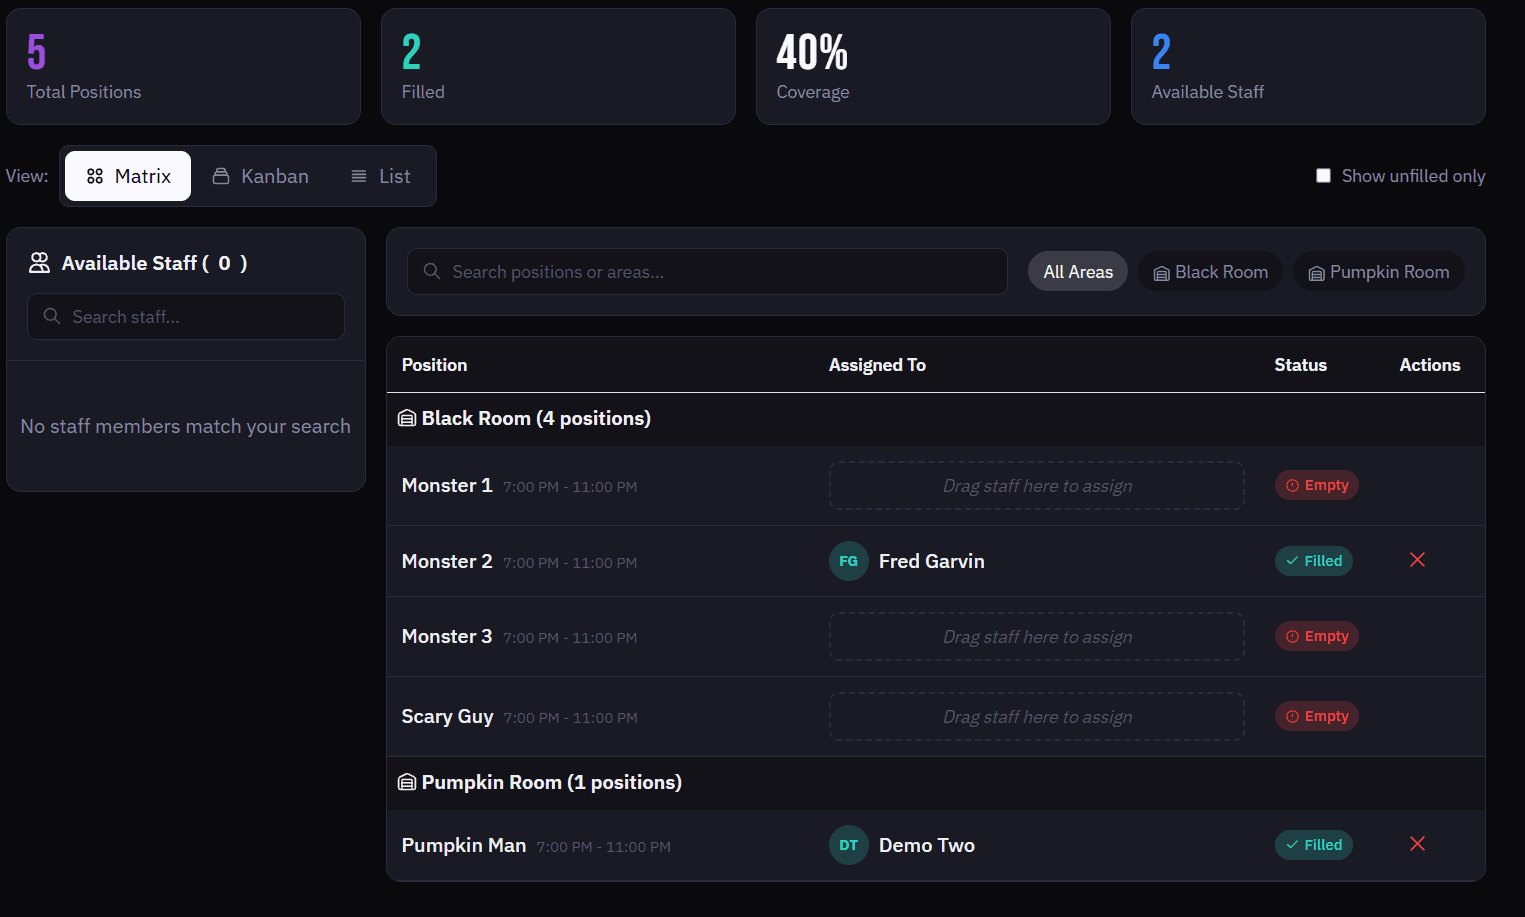
Task: Toggle the Filled status on Pumpkin Man
Action: 1313,845
